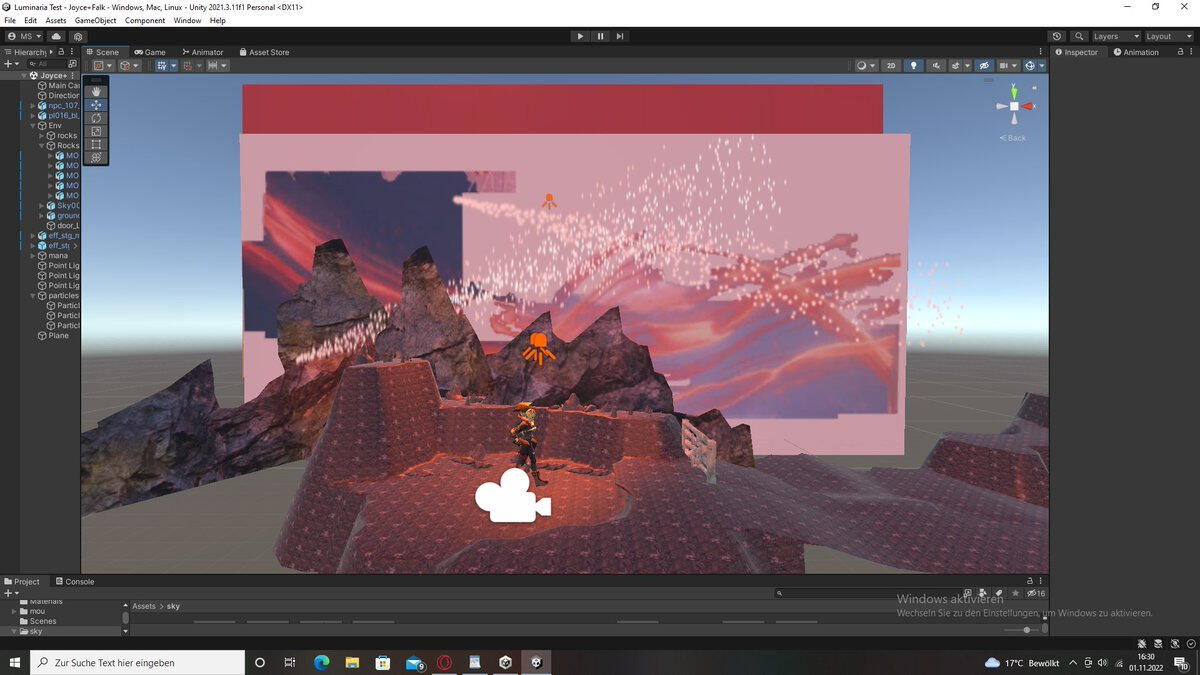The image size is (1200, 675).
Task: Open the Layout dropdown
Action: 1168,36
